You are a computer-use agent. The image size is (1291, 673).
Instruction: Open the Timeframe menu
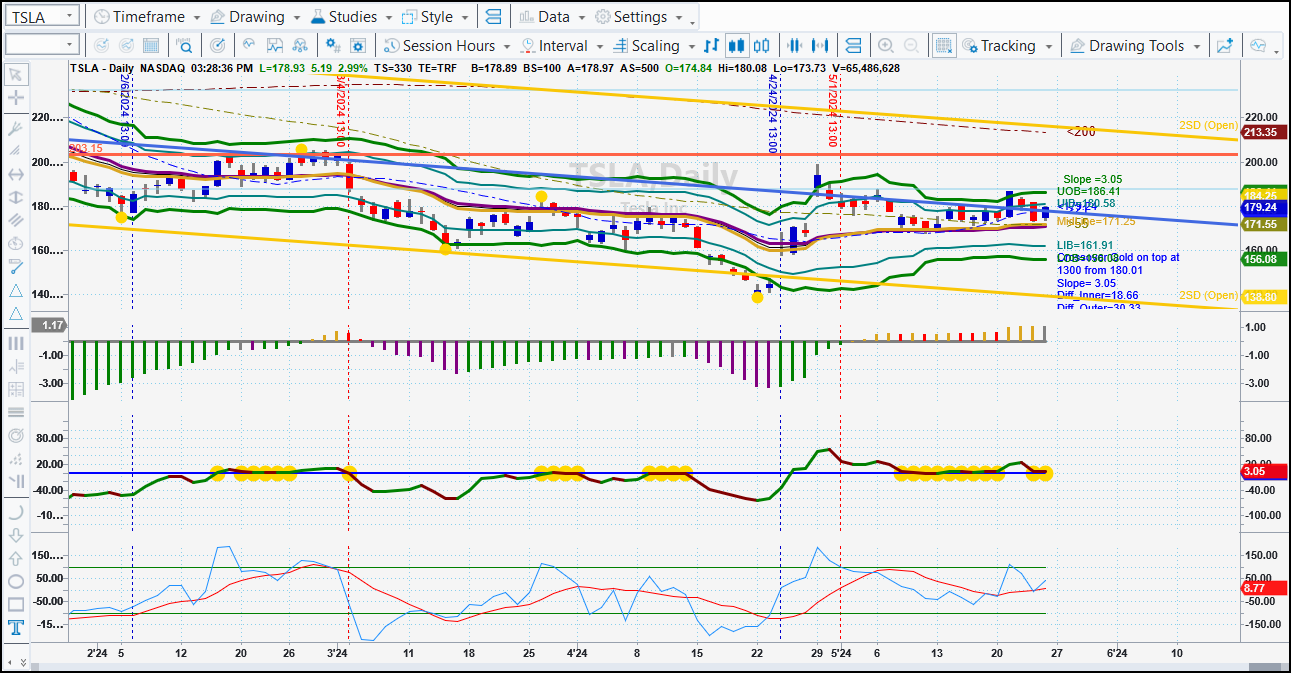pos(146,17)
